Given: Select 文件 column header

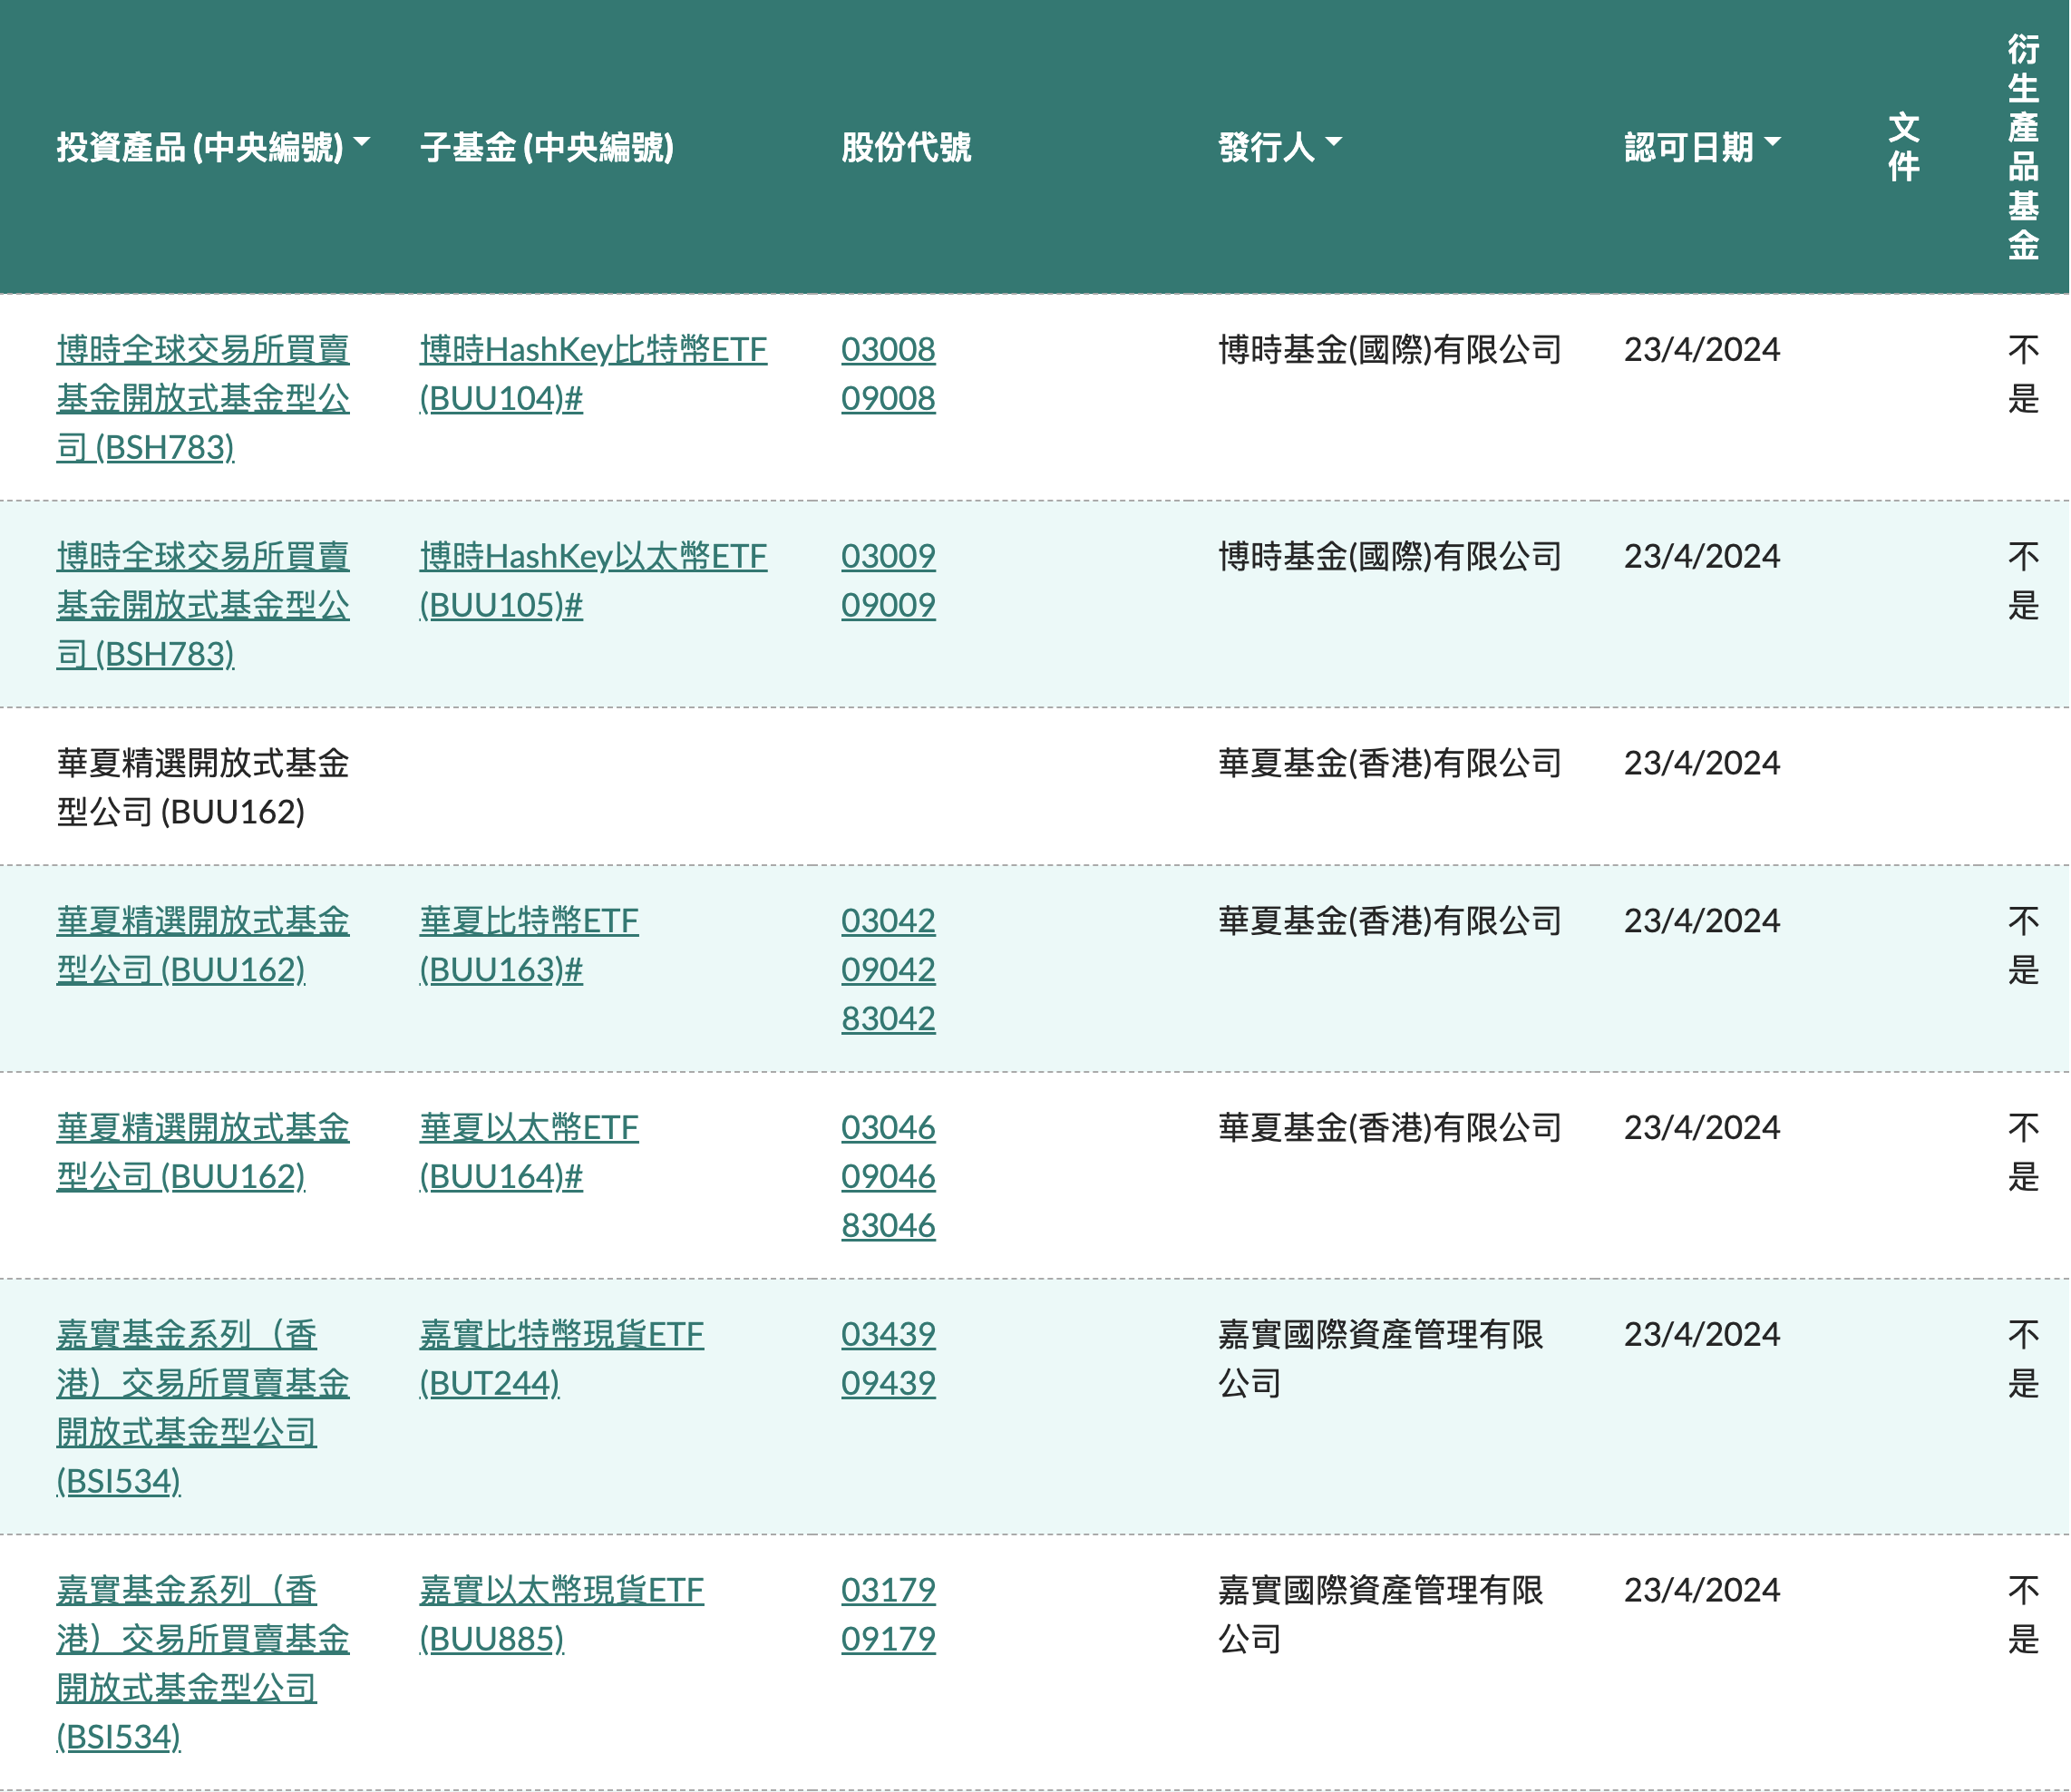Looking at the screenshot, I should point(1904,147).
